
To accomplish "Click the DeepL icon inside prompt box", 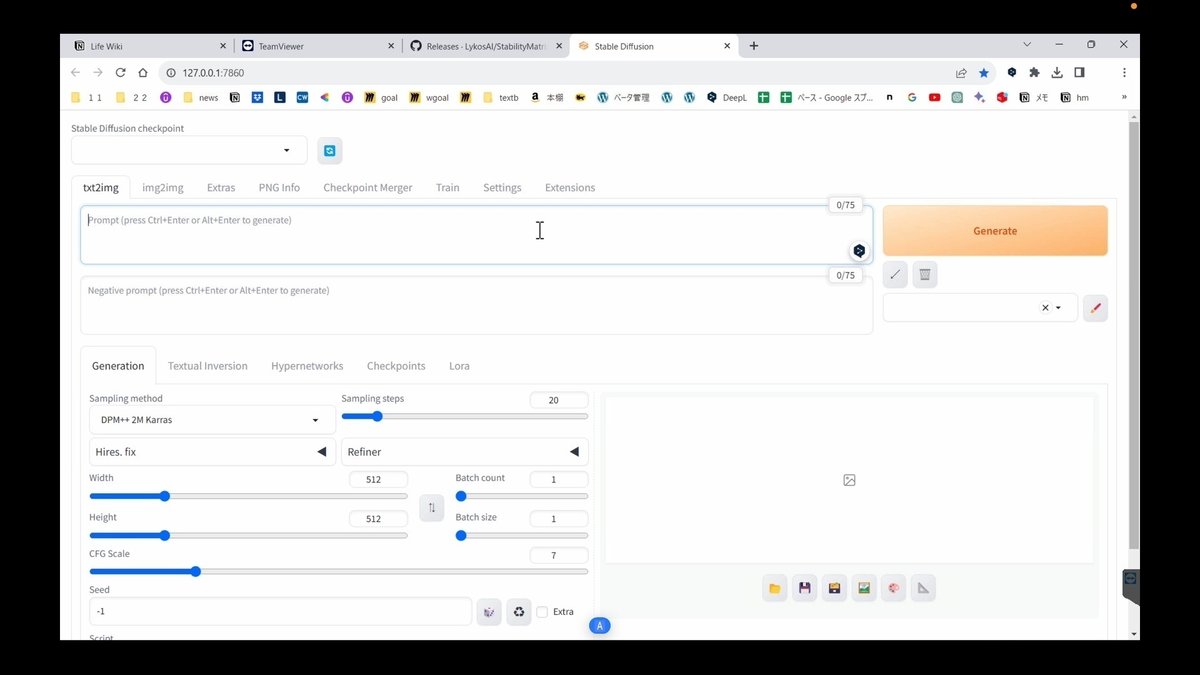I will (x=859, y=251).
